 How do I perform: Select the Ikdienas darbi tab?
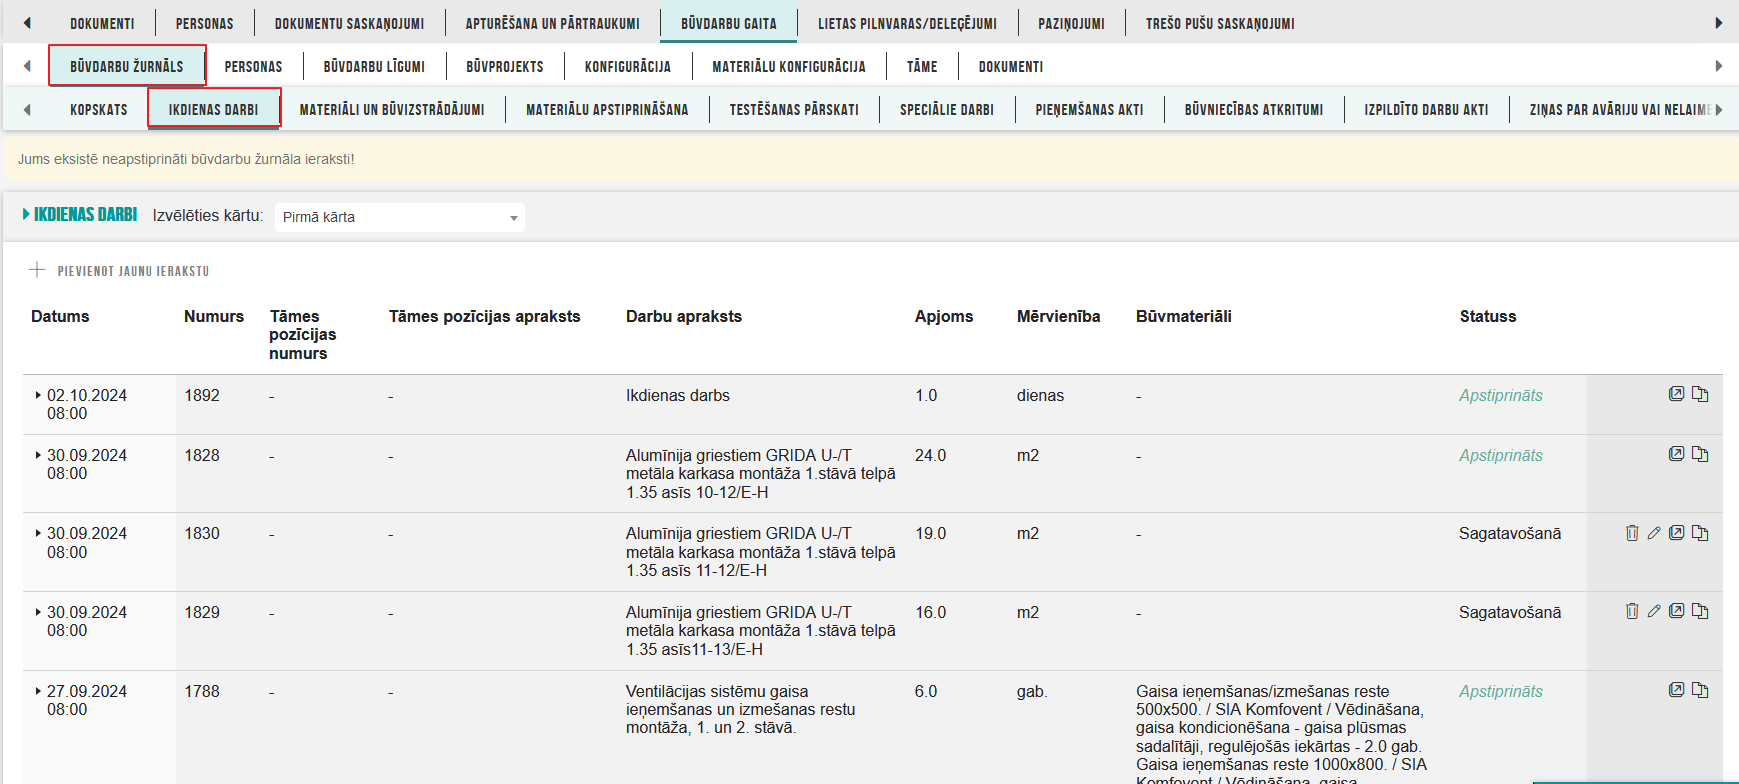[x=214, y=108]
